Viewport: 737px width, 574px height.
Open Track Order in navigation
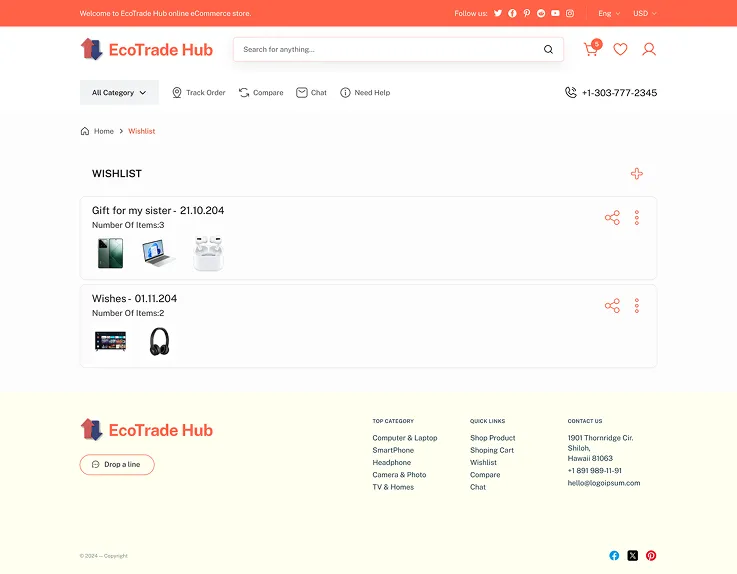click(x=198, y=93)
